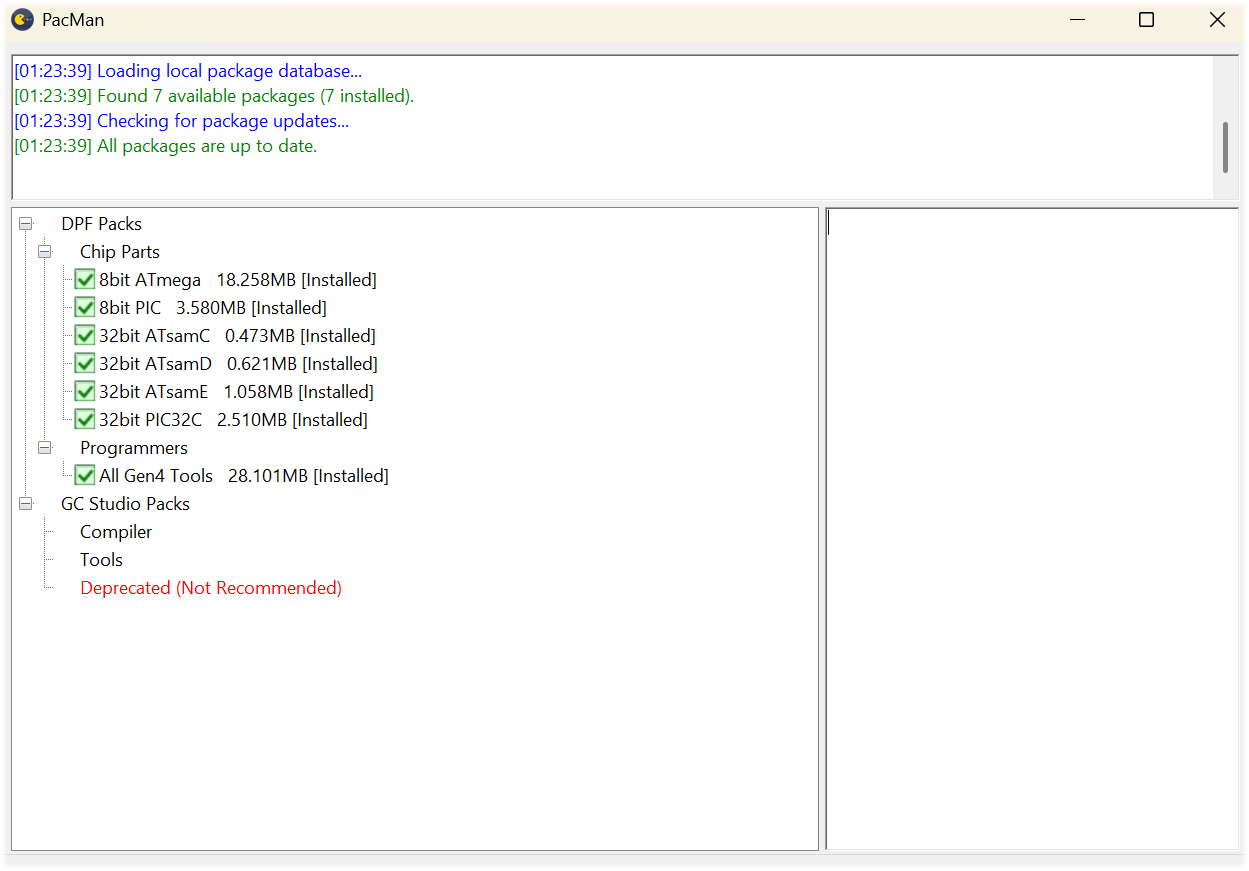Select the All Gen4 Tools label

click(156, 476)
